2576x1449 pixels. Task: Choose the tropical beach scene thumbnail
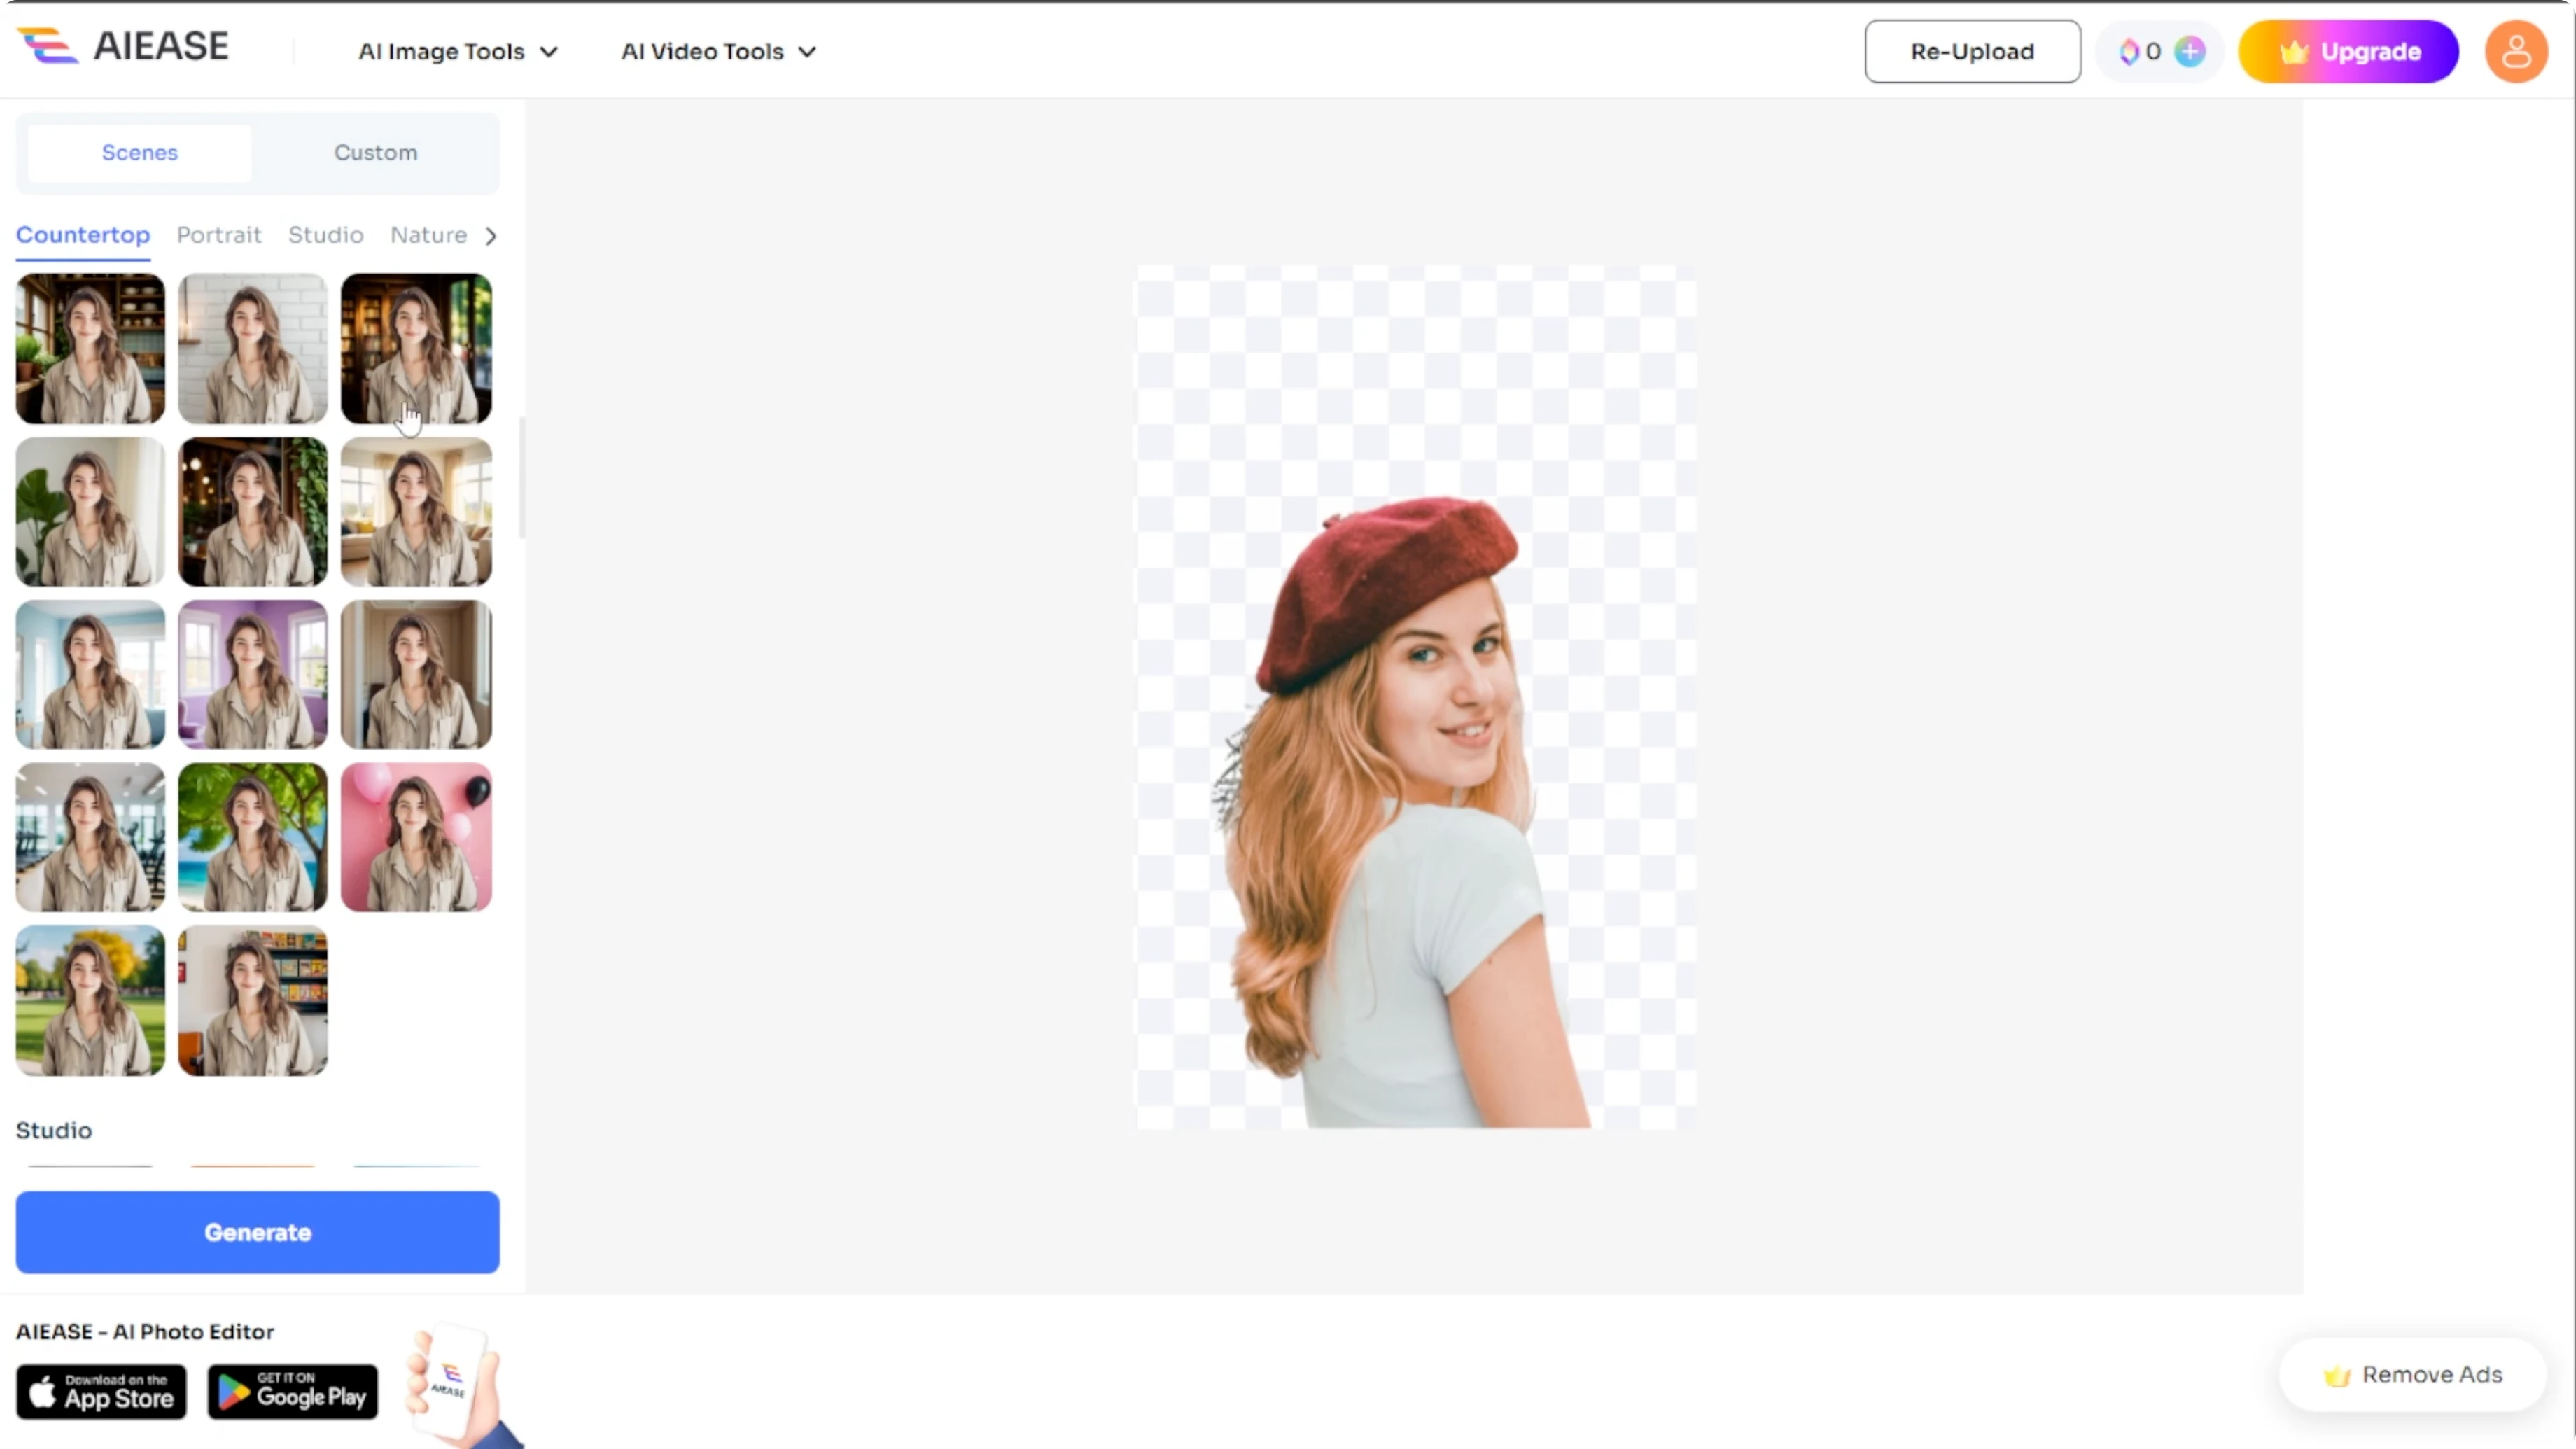click(253, 837)
